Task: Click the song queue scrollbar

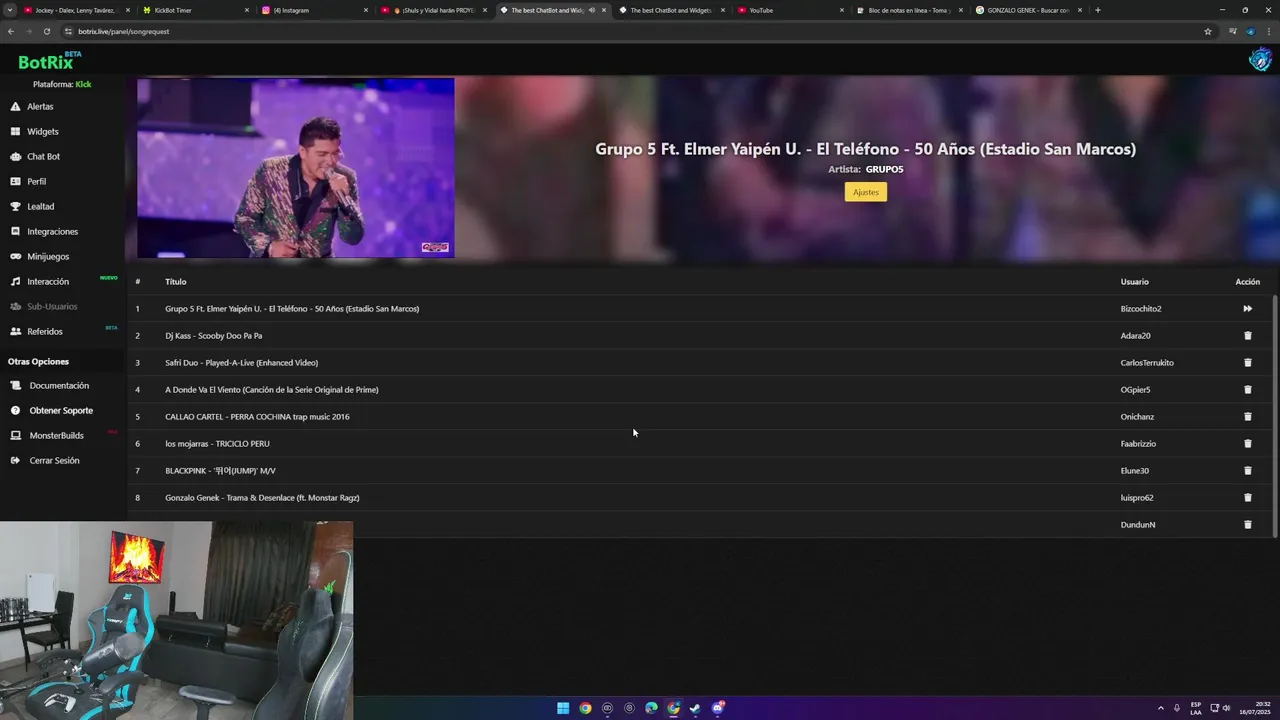Action: tap(1274, 415)
